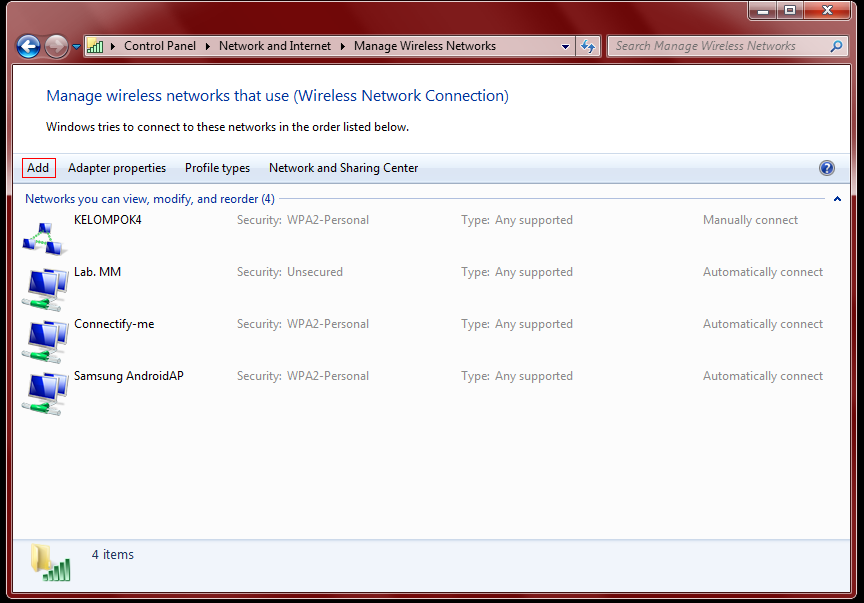Click the 4 items status text
864x603 pixels.
113,554
